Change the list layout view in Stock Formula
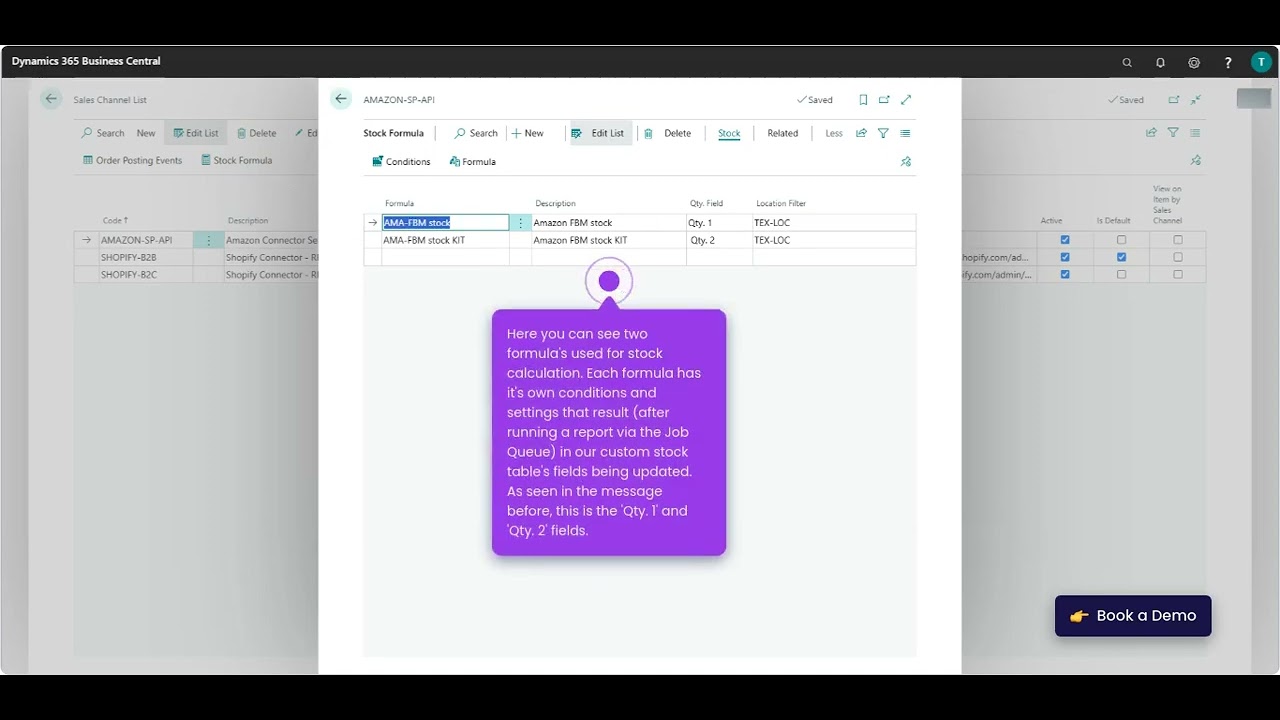The image size is (1280, 720). [x=905, y=133]
